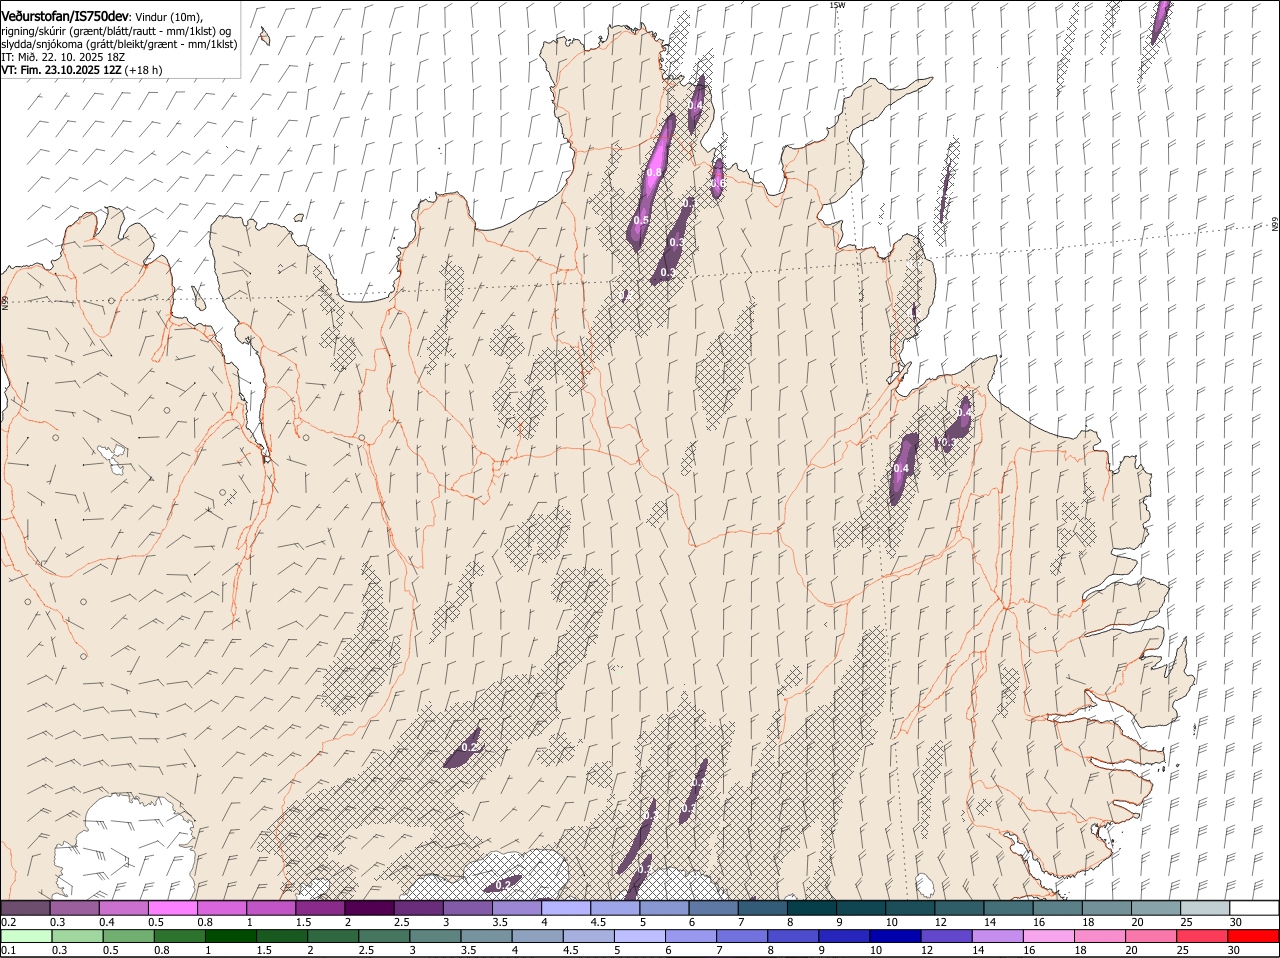Choose lower legend swatch labeled 25
The height and width of the screenshot is (958, 1280).
coord(1201,936)
